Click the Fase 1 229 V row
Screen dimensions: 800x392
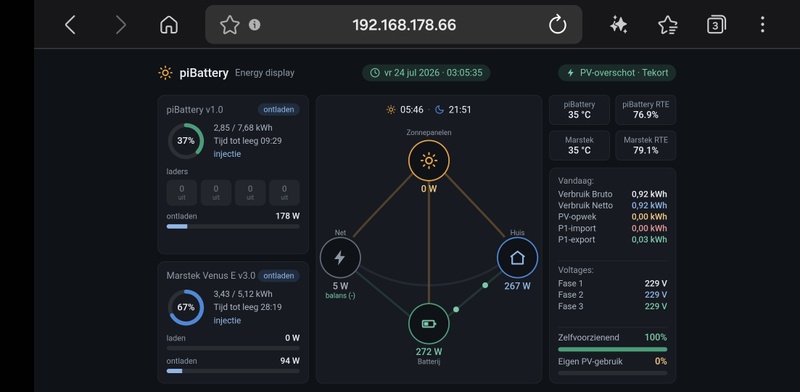(x=612, y=283)
